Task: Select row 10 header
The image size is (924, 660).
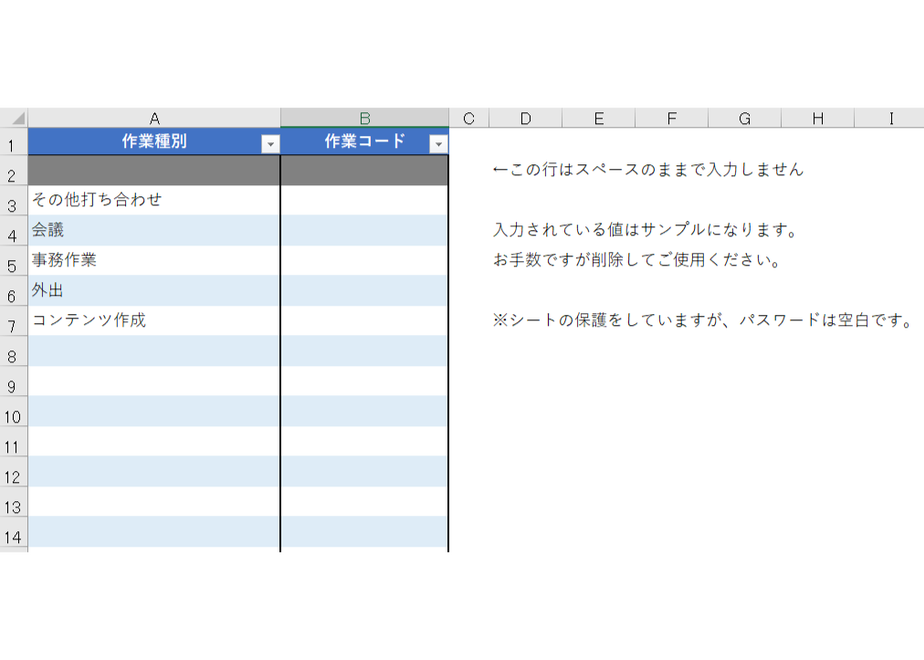Action: [14, 412]
